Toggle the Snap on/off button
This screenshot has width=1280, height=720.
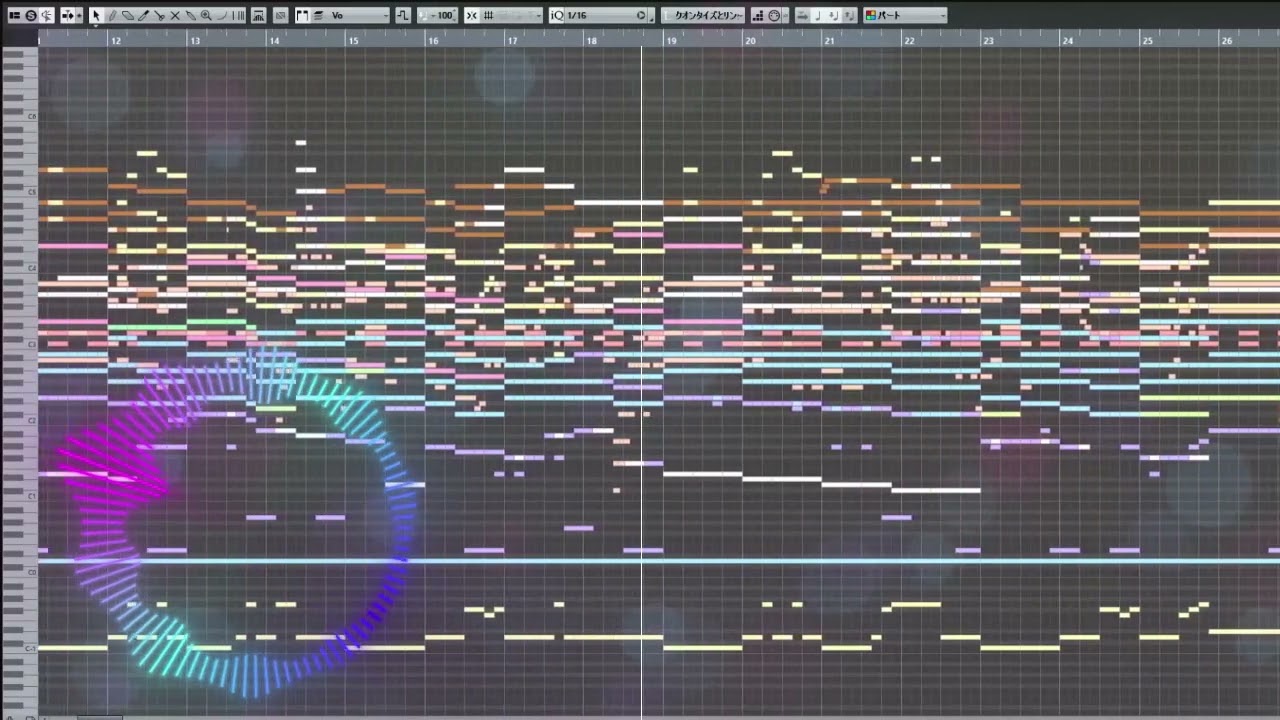tap(471, 15)
